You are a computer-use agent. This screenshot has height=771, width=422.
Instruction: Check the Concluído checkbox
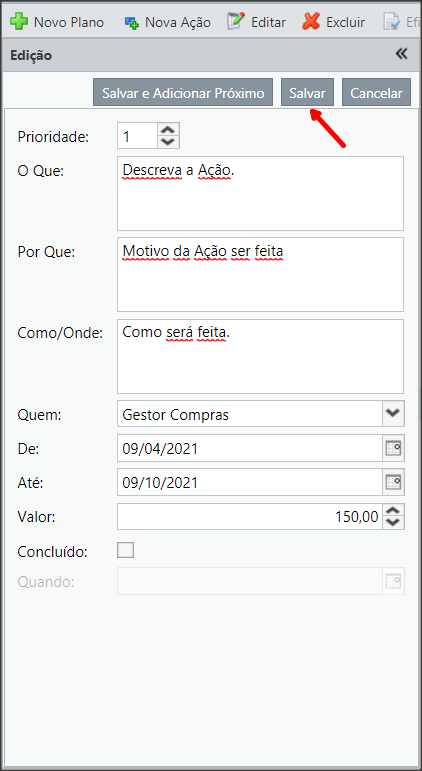pyautogui.click(x=125, y=550)
